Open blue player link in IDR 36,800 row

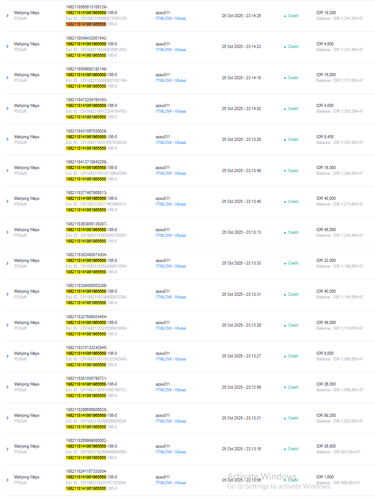point(171,452)
